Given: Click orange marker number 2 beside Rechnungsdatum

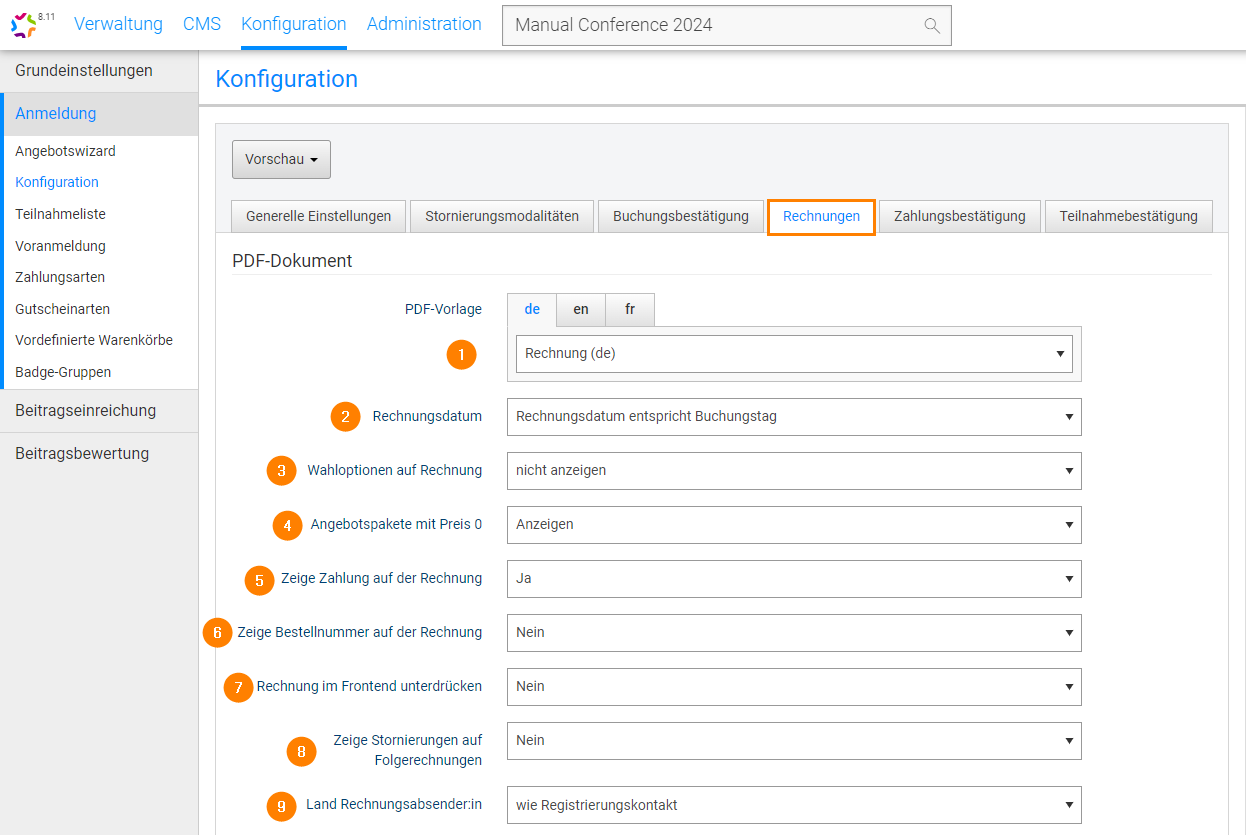Looking at the screenshot, I should [345, 417].
